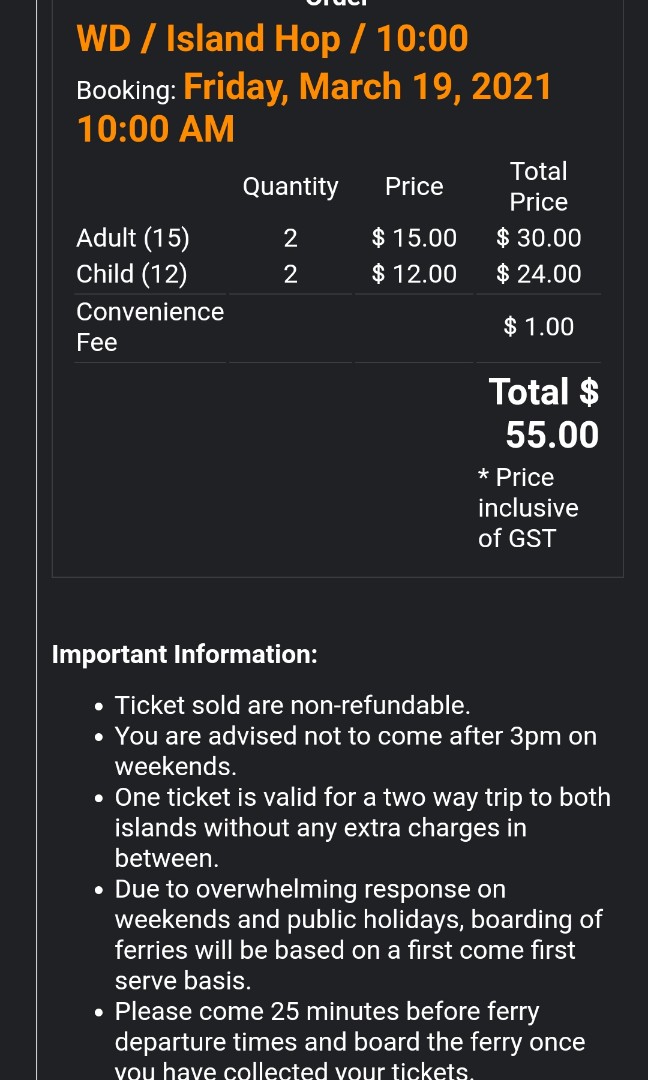Select the Child (12) row label
The width and height of the screenshot is (648, 1080).
(x=132, y=274)
